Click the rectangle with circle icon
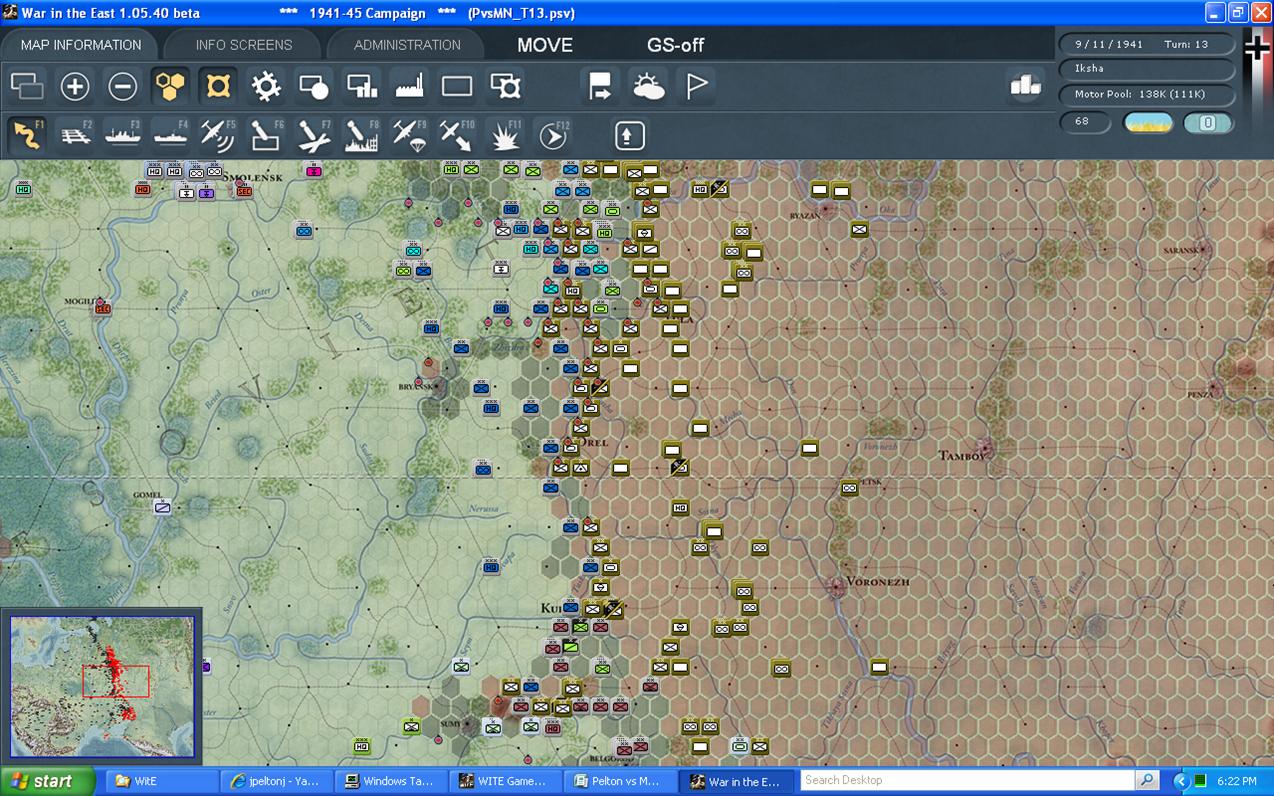Screen dimensions: 1274x796 pyautogui.click(x=314, y=86)
